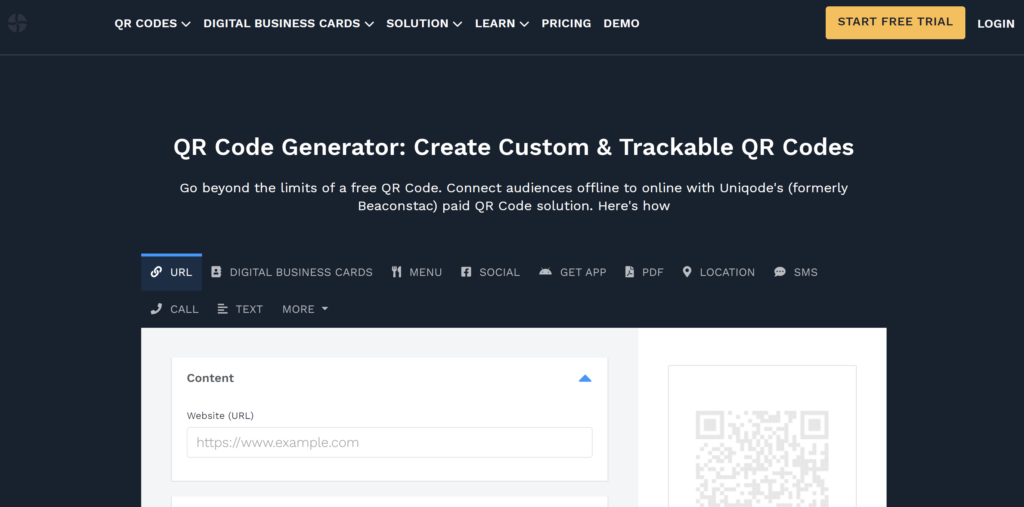The image size is (1024, 507).
Task: Click the fork and knife Menu icon
Action: pos(396,272)
